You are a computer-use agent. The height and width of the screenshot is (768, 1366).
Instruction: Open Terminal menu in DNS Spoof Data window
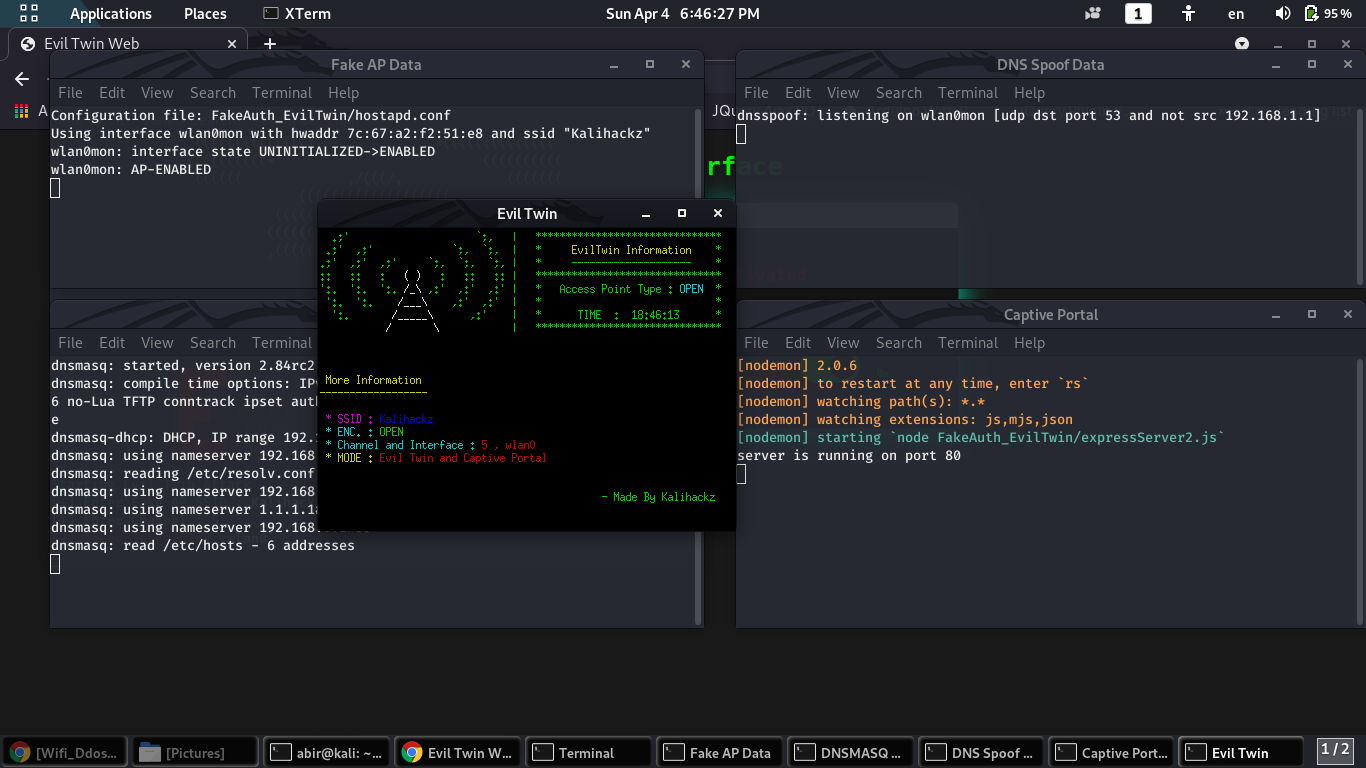967,93
